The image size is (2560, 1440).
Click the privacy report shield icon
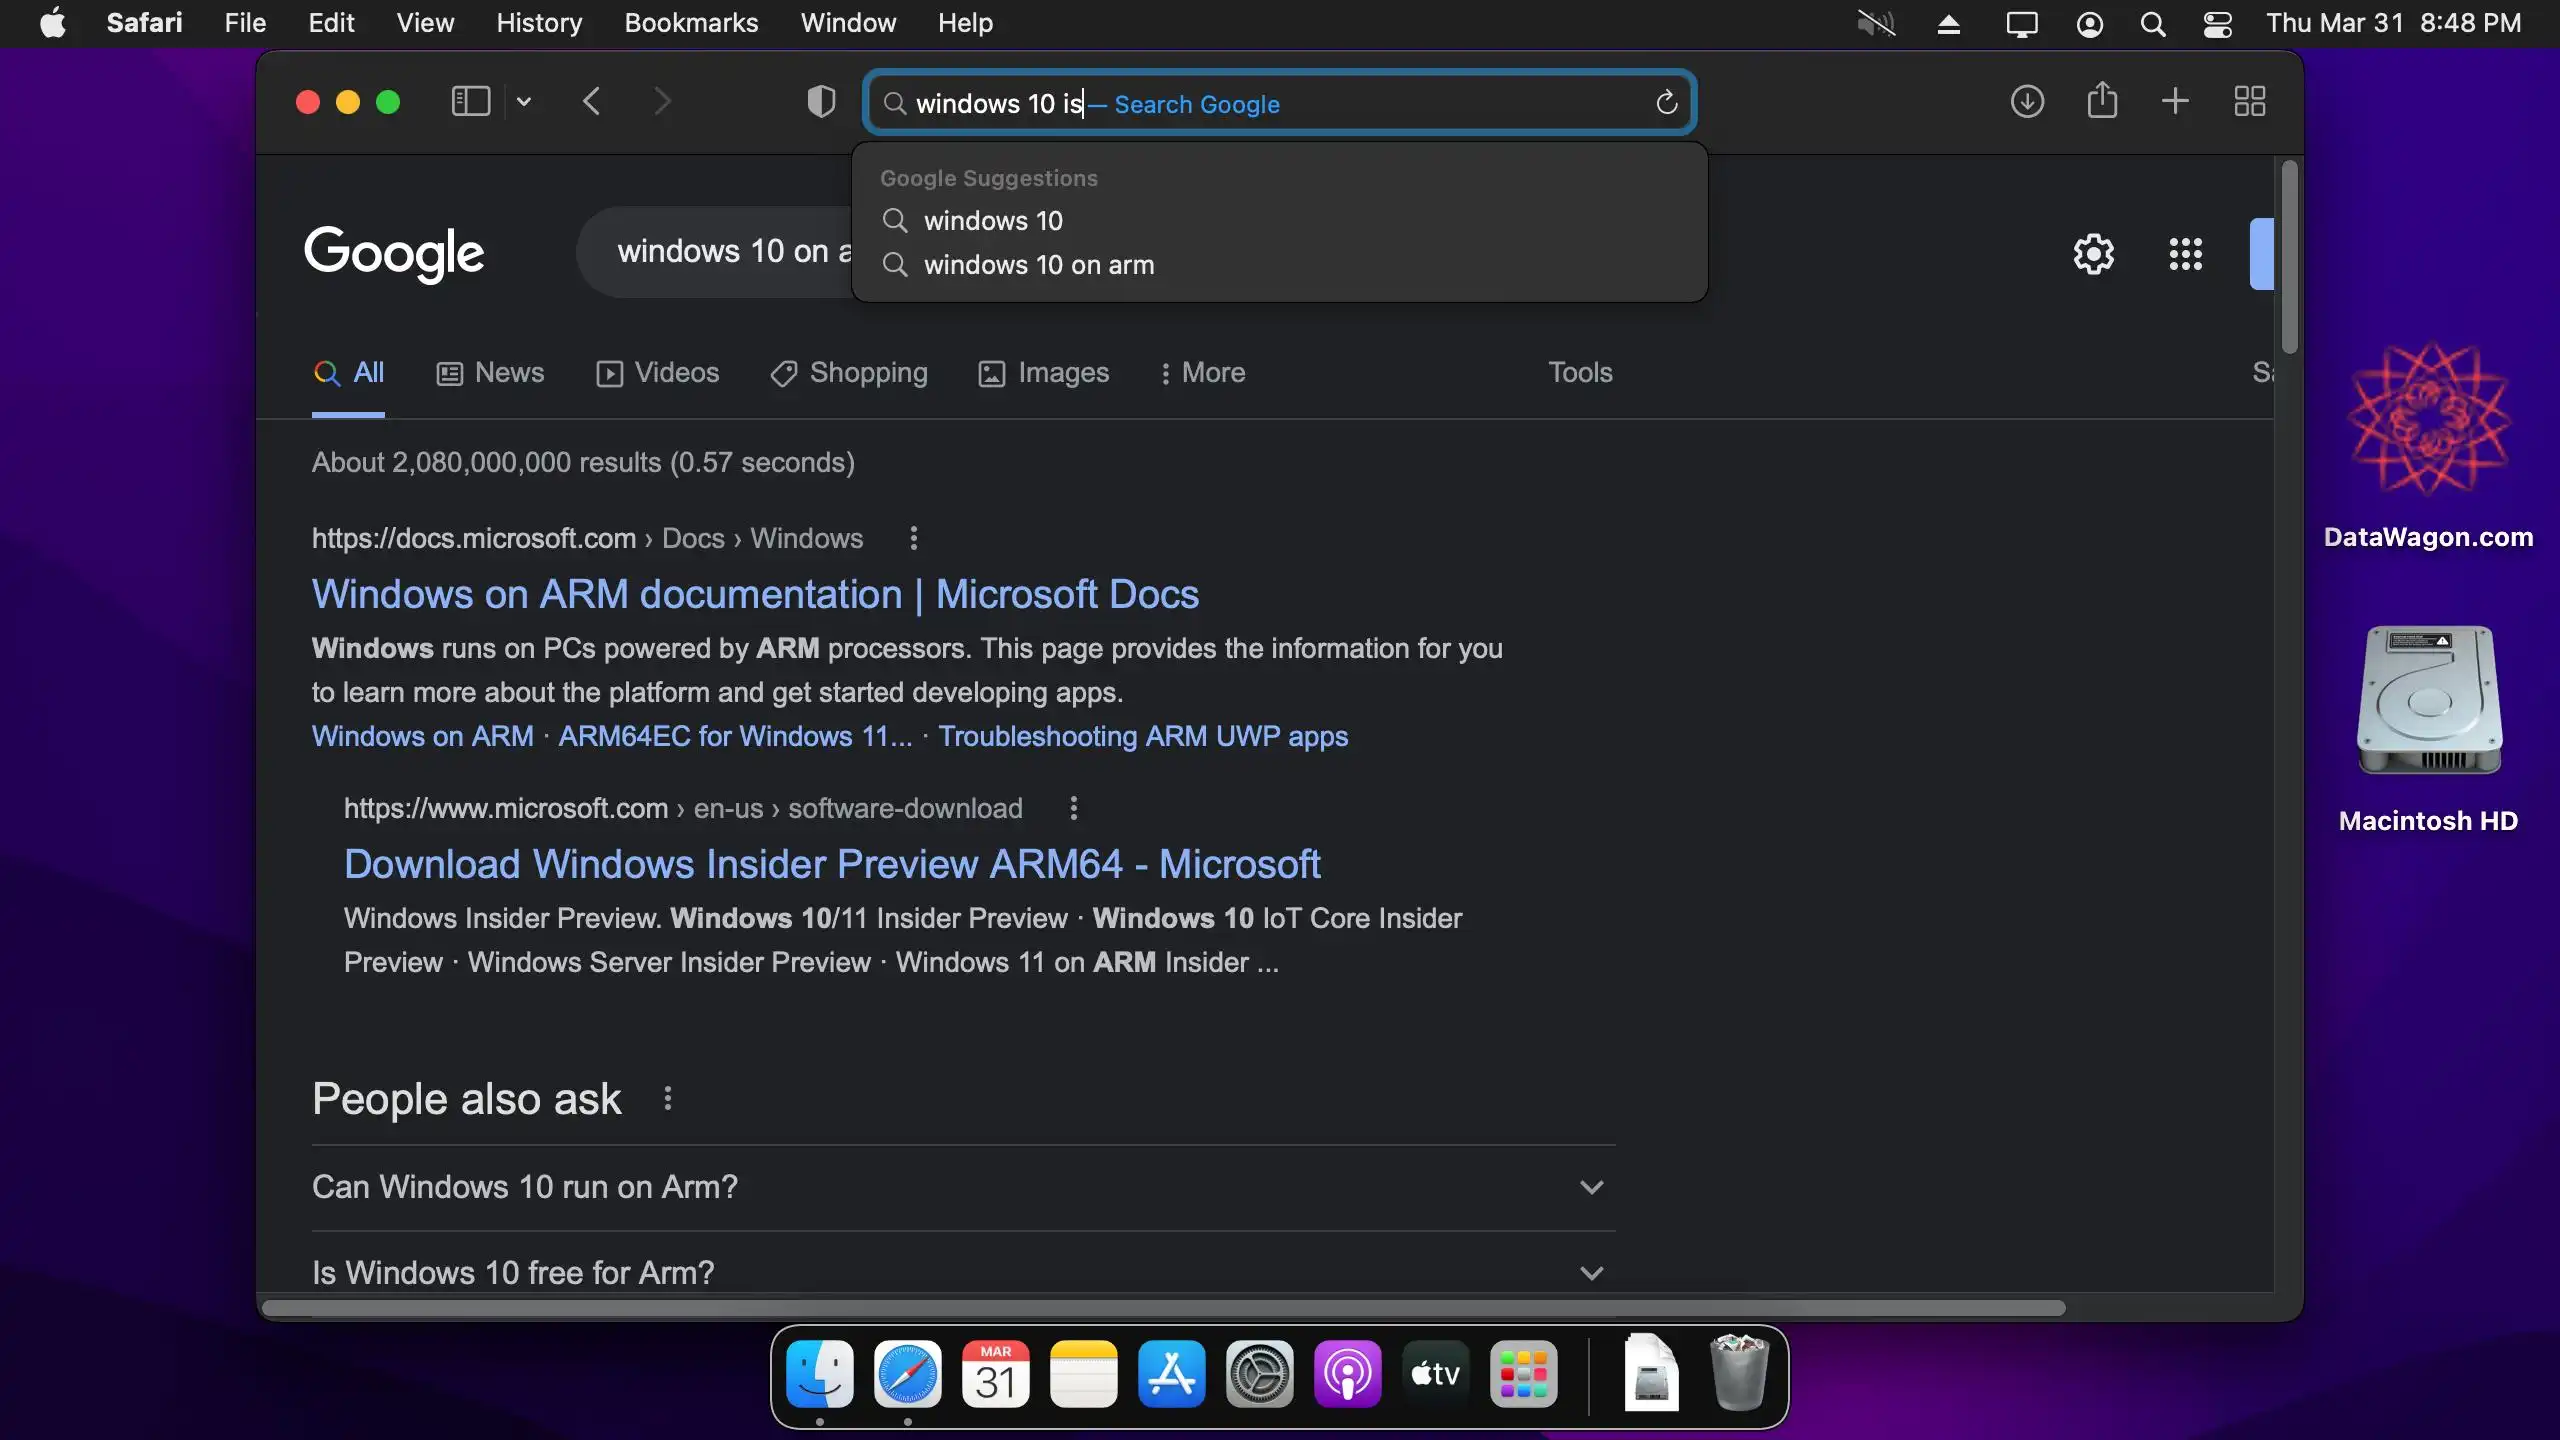[821, 101]
